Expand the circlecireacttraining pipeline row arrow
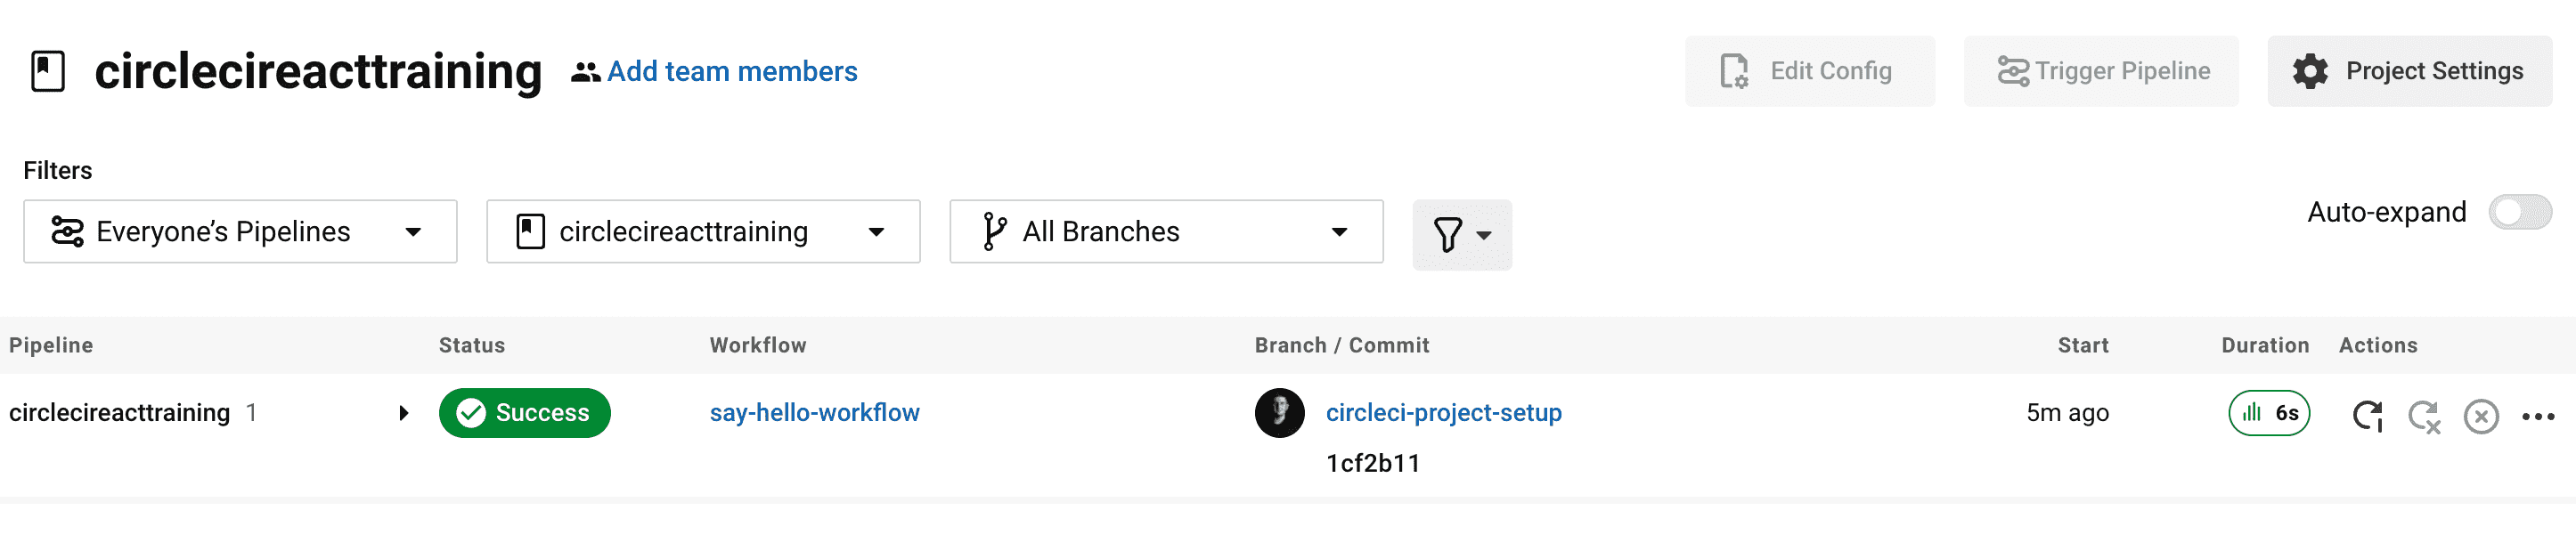The image size is (2576, 559). (x=403, y=413)
